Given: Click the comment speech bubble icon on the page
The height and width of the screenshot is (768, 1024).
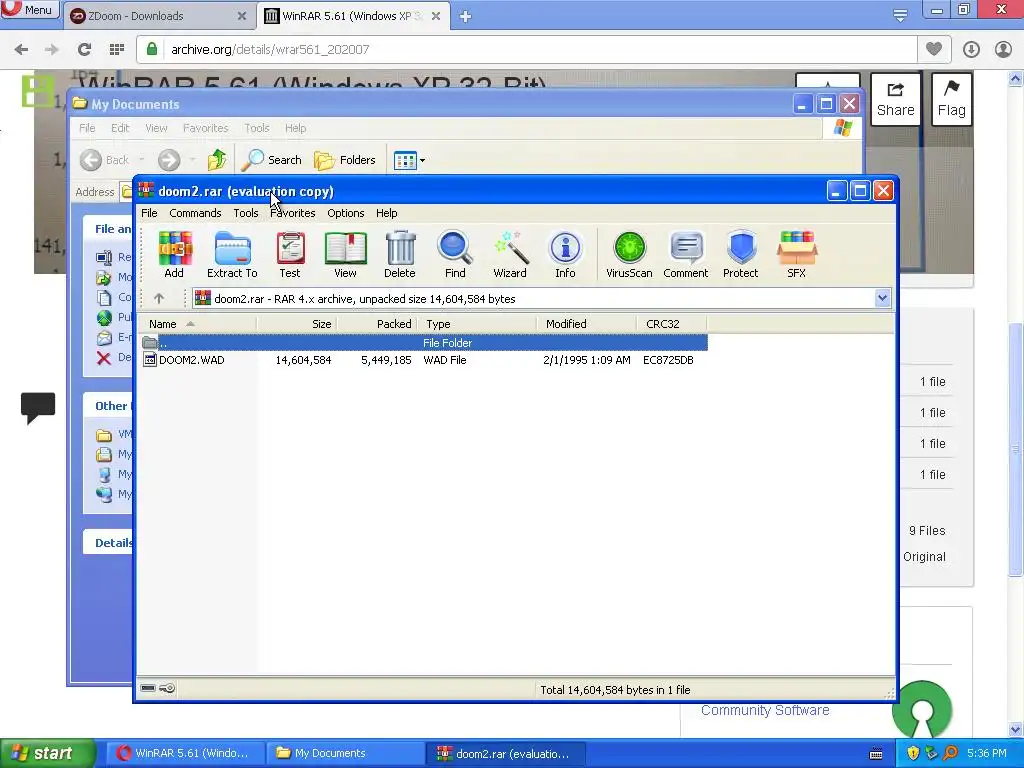Looking at the screenshot, I should tap(38, 408).
